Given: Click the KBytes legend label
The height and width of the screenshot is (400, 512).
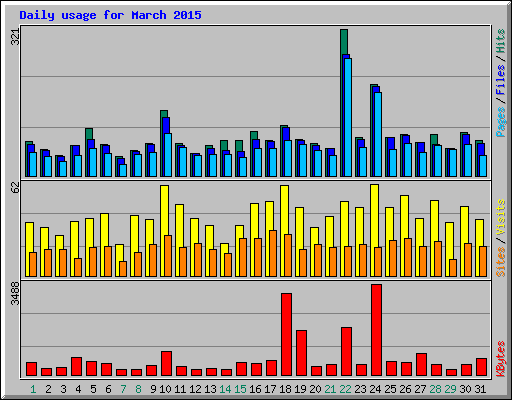Looking at the screenshot, I should pyautogui.click(x=501, y=359).
